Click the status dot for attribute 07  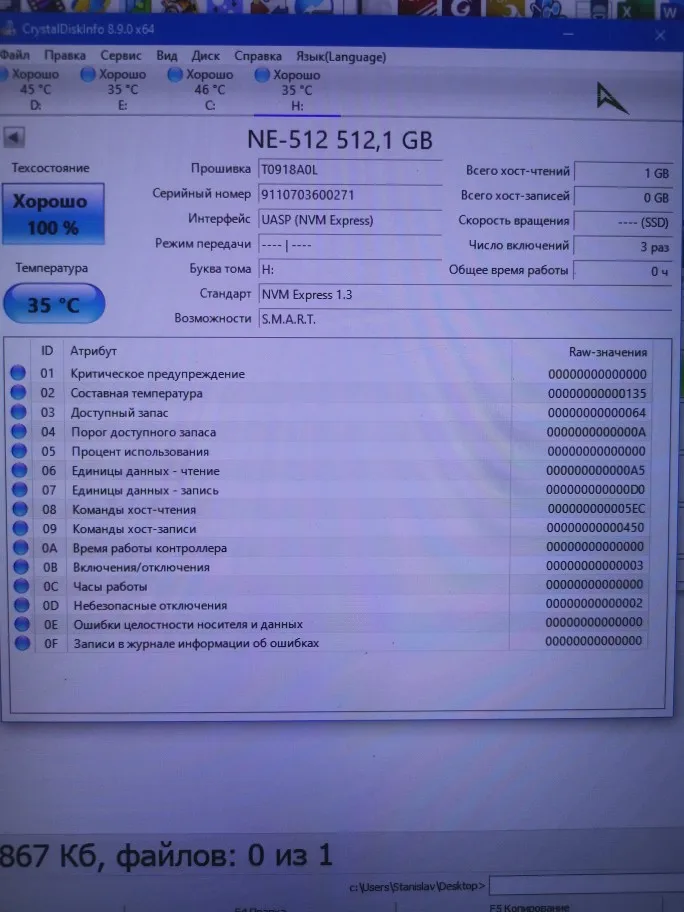tap(20, 490)
